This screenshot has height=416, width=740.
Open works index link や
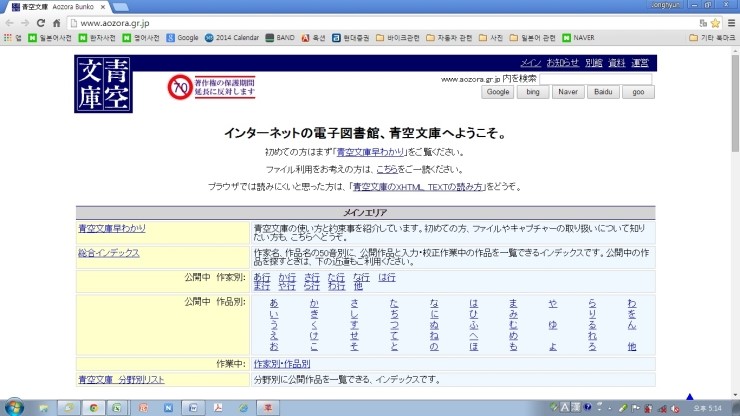[x=553, y=303]
